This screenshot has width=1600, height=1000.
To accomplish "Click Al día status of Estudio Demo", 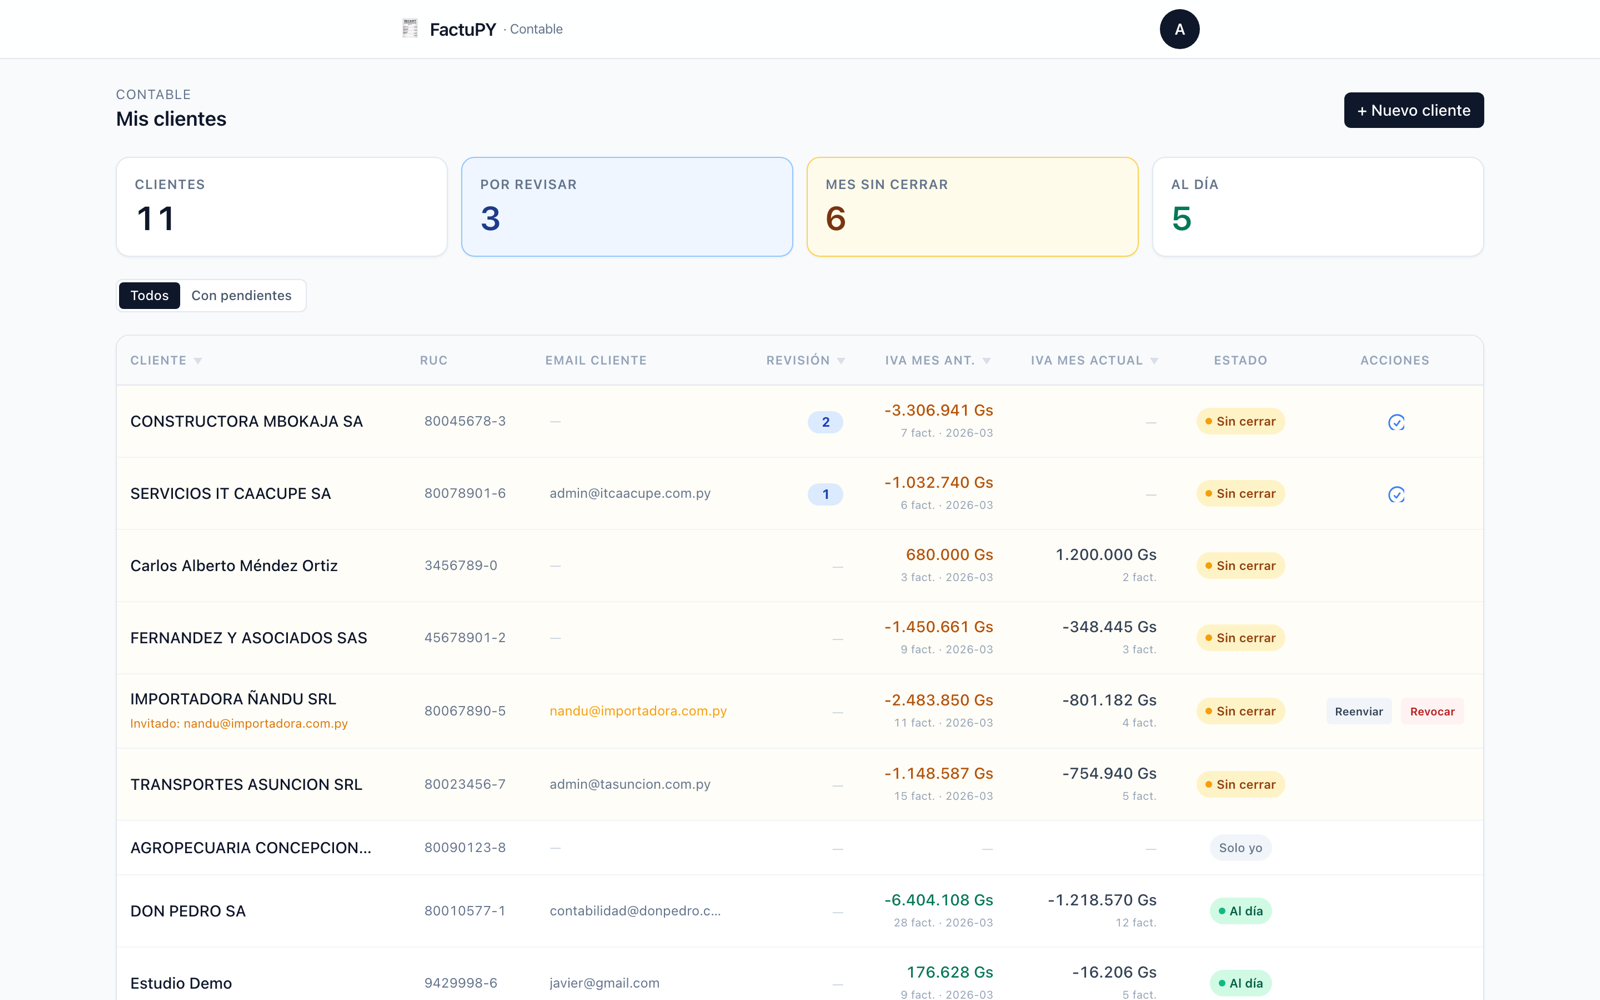I will (x=1240, y=983).
